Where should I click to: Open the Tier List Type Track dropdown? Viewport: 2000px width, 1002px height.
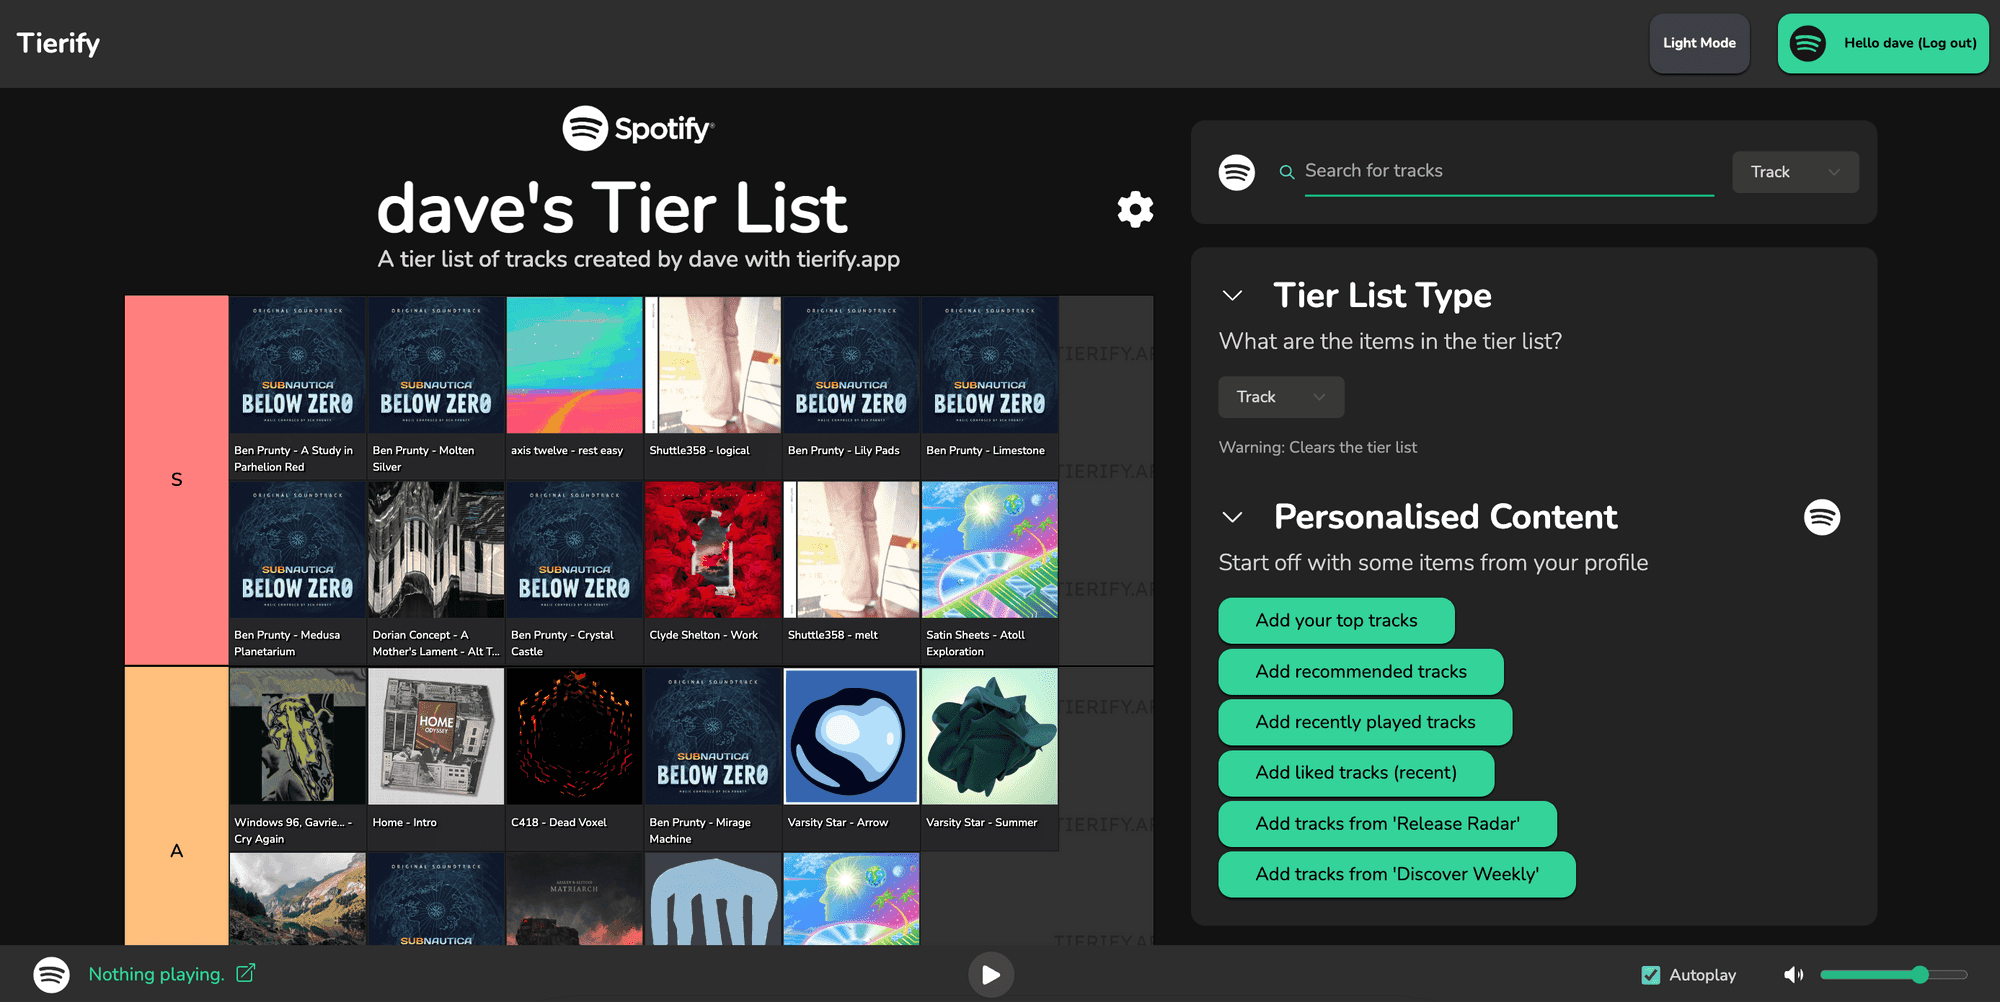pyautogui.click(x=1280, y=397)
